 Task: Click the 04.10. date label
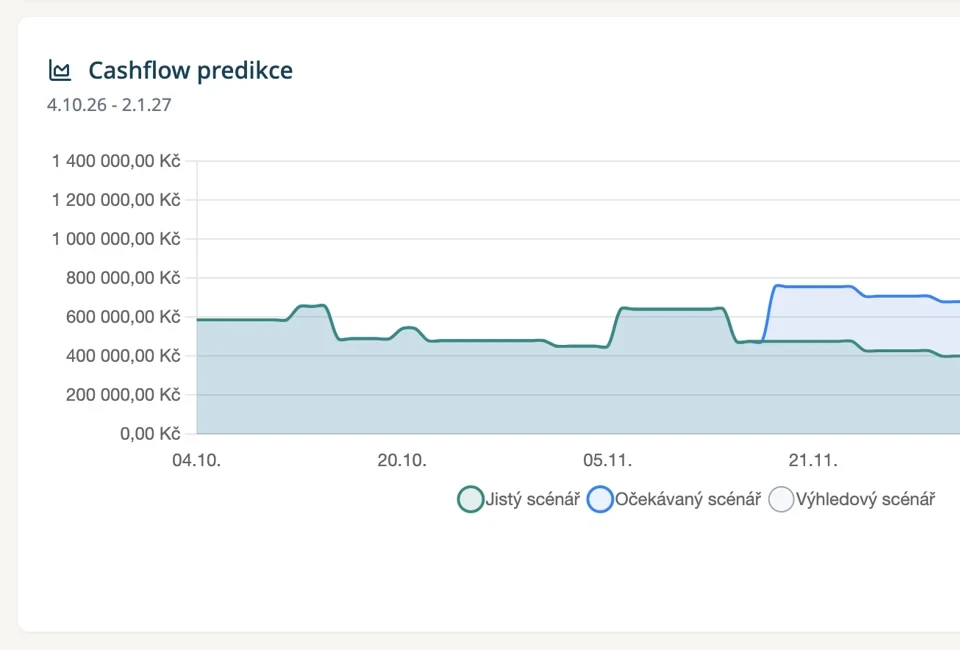(x=197, y=460)
